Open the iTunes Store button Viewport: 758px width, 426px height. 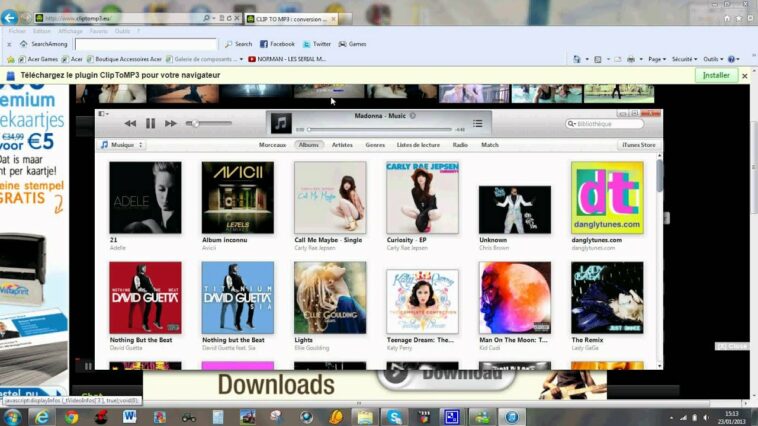[639, 145]
